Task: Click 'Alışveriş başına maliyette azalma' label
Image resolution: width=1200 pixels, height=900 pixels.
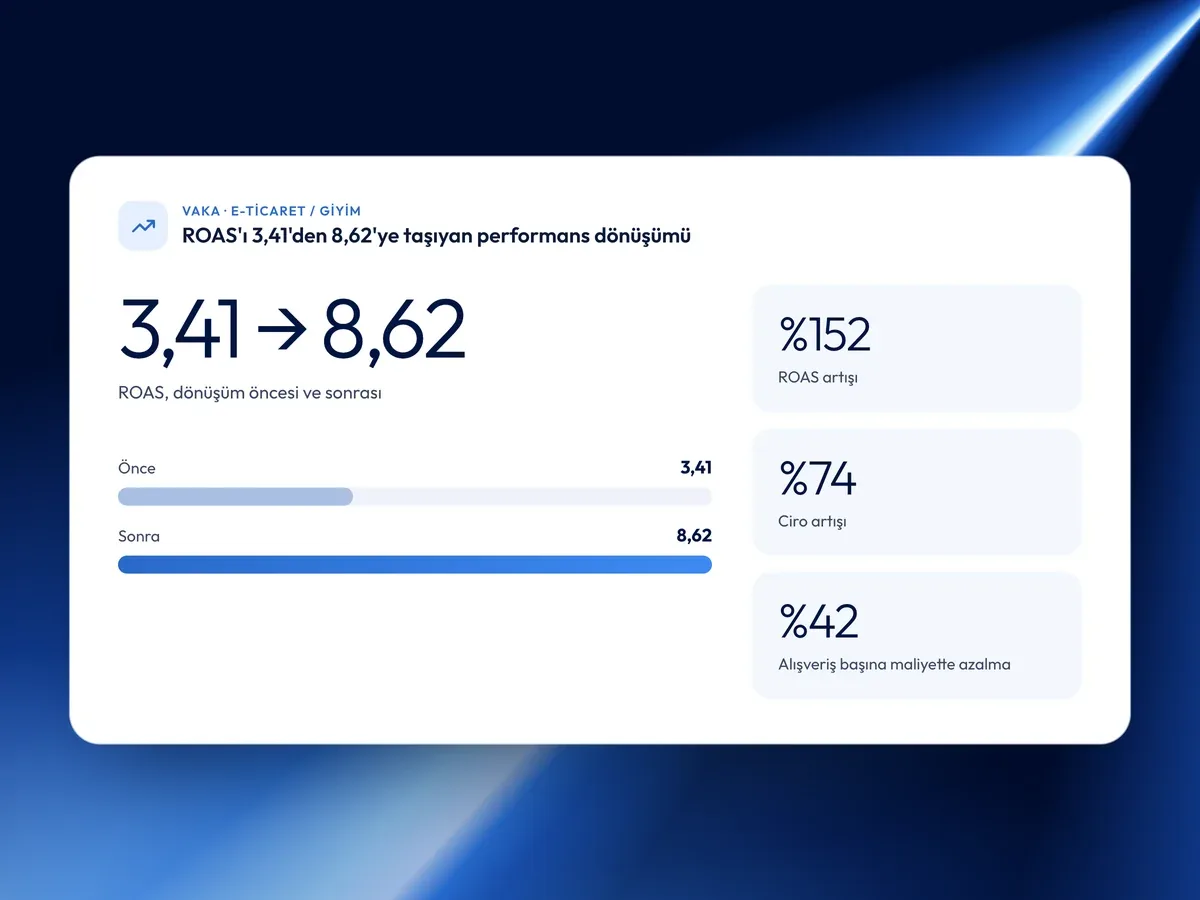Action: [x=894, y=664]
